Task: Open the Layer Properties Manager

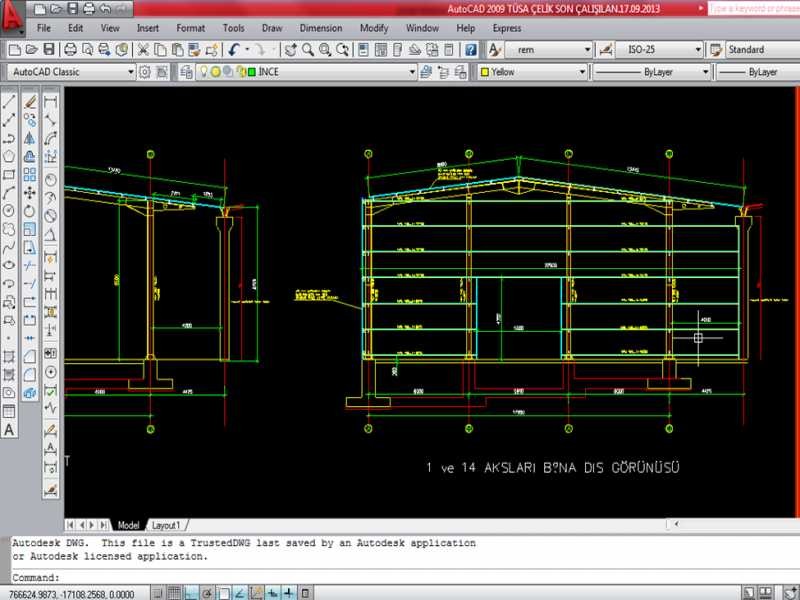Action: coord(186,72)
